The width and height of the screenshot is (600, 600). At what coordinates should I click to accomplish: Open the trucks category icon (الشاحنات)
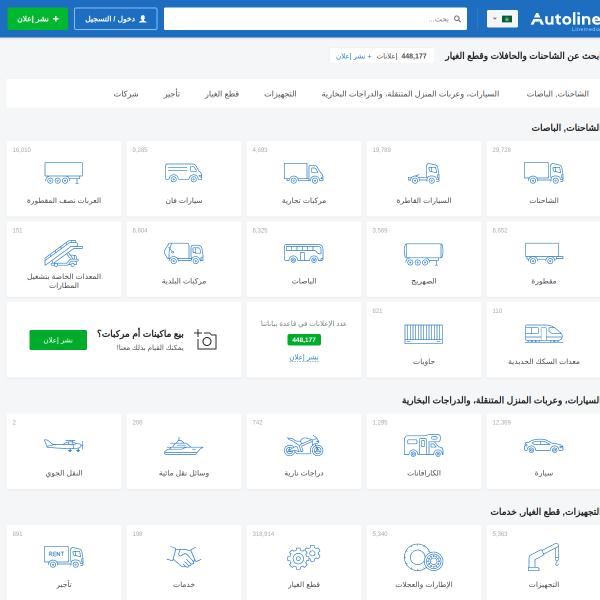tap(543, 173)
